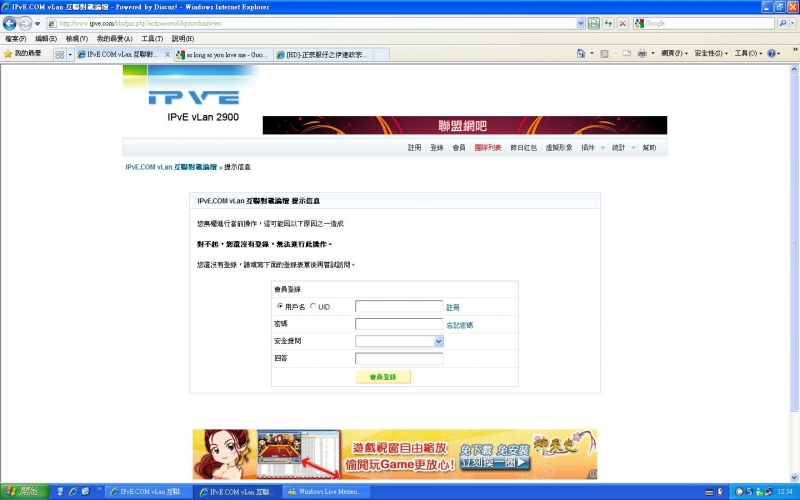Open the 網頁(P) command dropdown

(674, 54)
